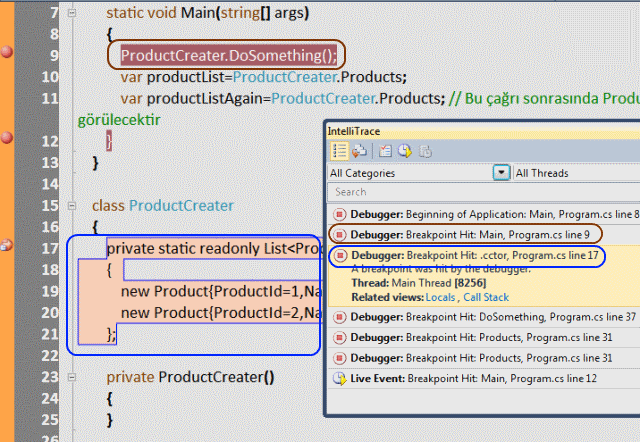This screenshot has width=640, height=442.
Task: Click the IntelliTrace Search field
Action: 480,192
